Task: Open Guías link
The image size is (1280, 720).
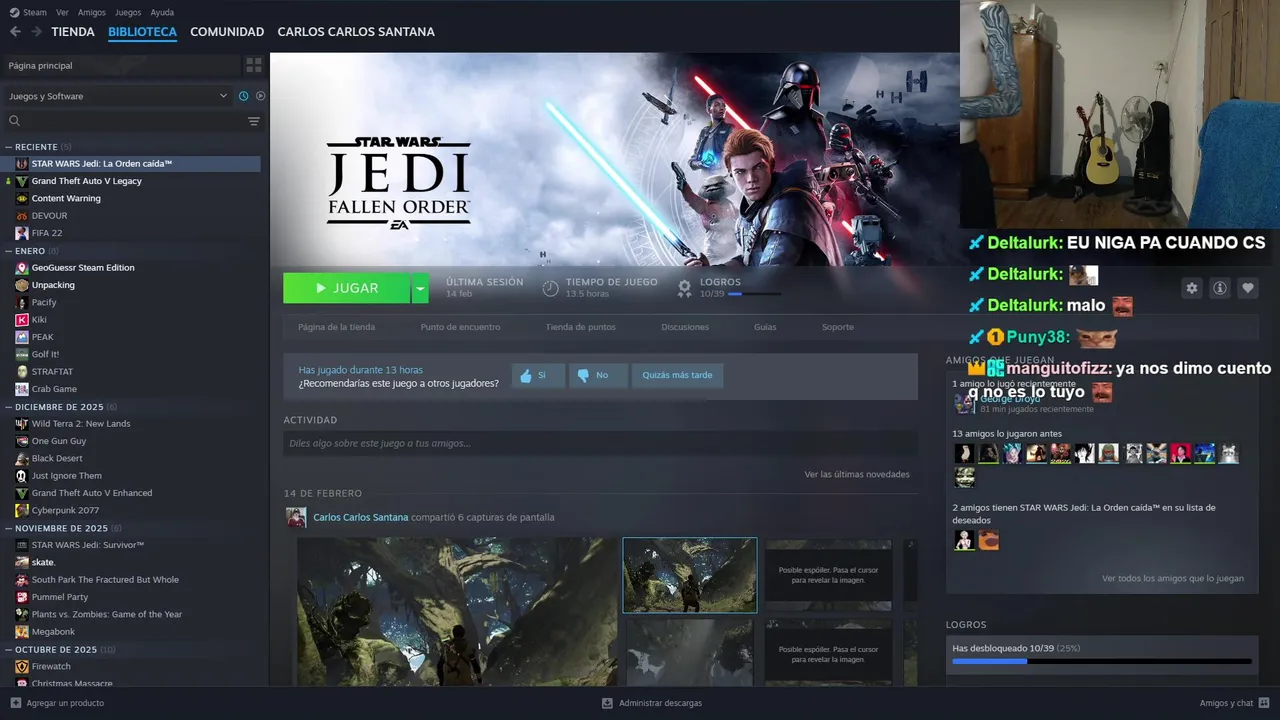Action: (765, 327)
